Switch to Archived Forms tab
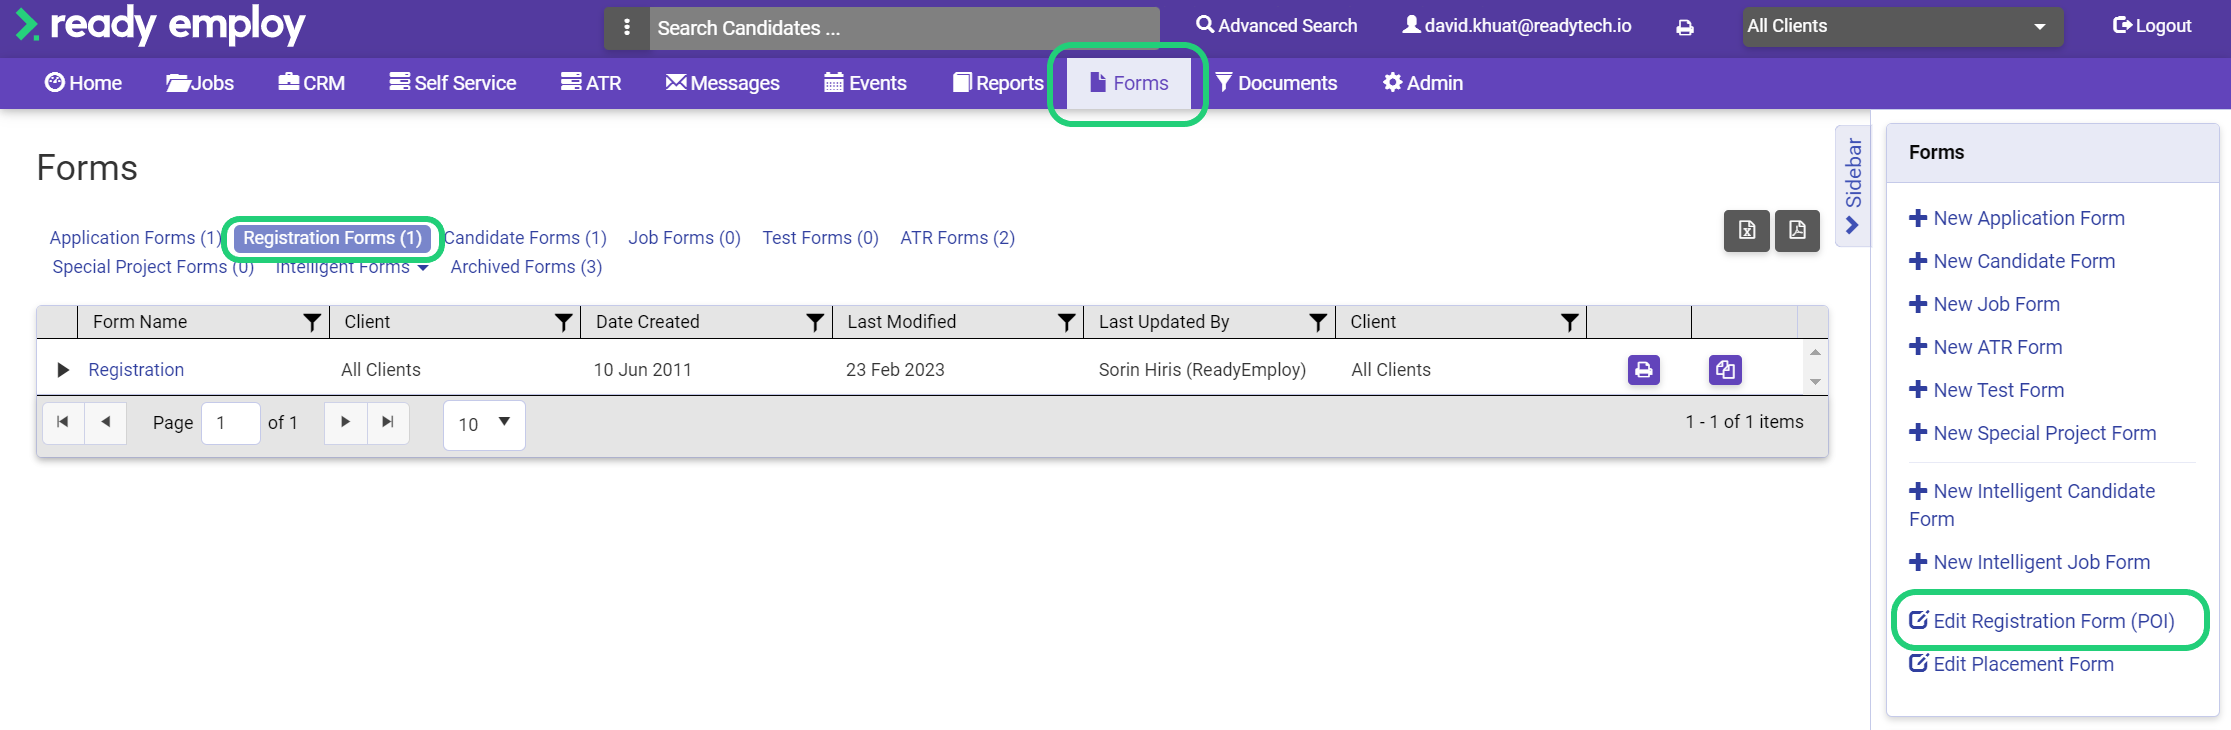Viewport: 2231px width, 730px height. point(526,267)
